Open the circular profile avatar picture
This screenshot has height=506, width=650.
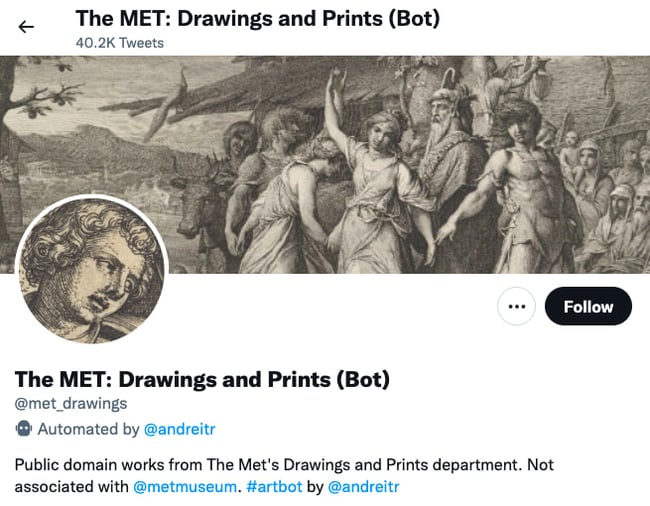click(93, 271)
